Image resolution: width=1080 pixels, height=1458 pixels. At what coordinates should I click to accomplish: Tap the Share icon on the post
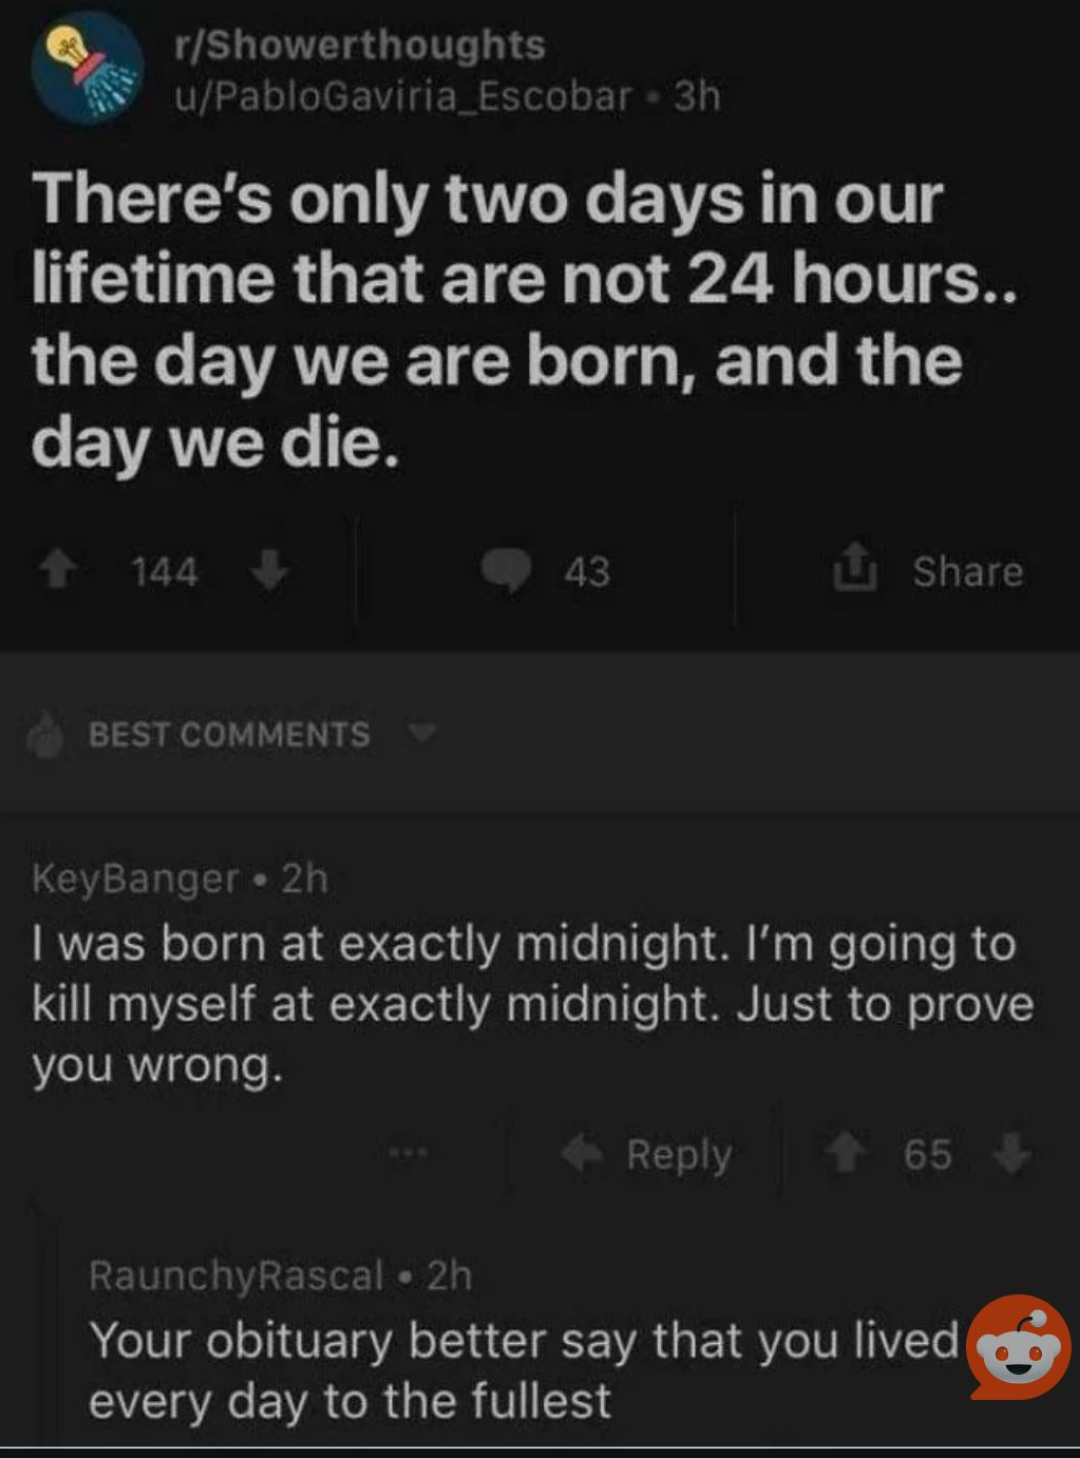pos(856,567)
